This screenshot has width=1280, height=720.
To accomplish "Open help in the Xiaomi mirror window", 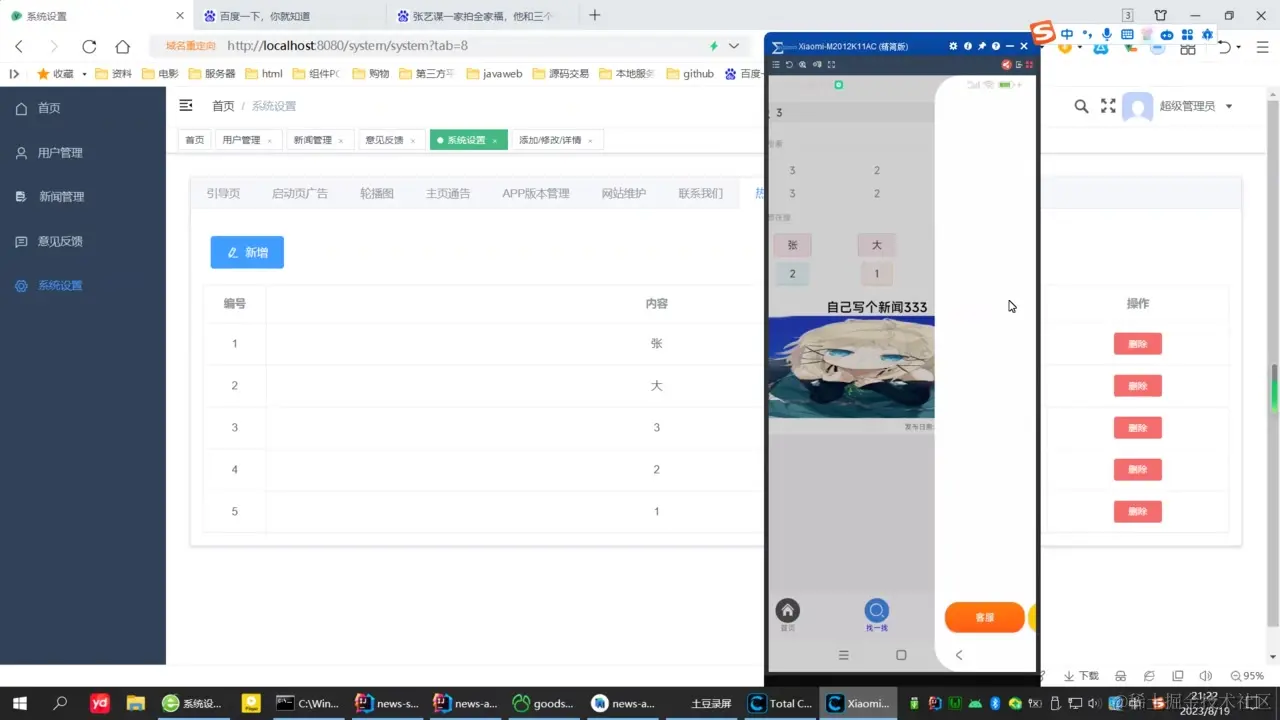I will (x=995, y=46).
